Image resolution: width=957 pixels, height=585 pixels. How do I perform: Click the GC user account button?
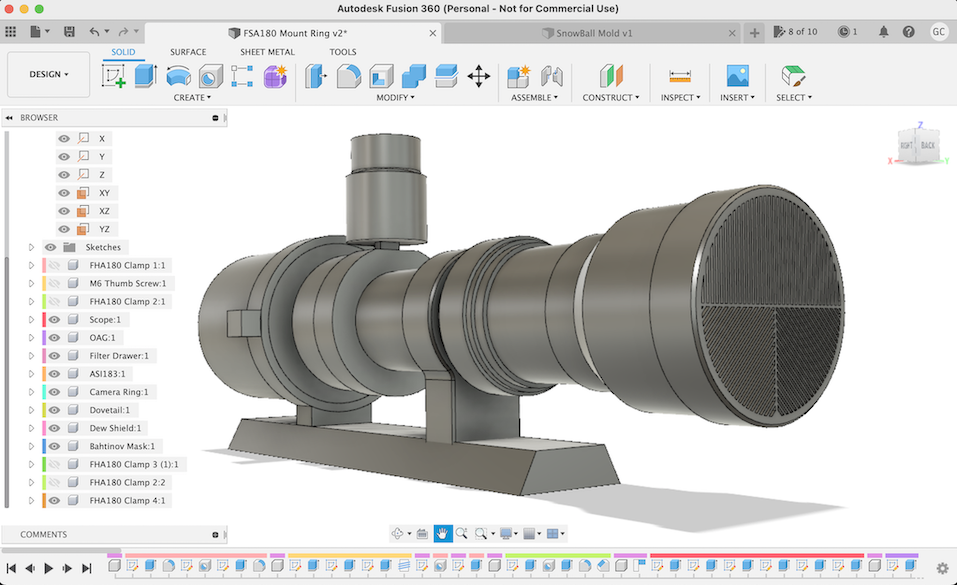(938, 32)
